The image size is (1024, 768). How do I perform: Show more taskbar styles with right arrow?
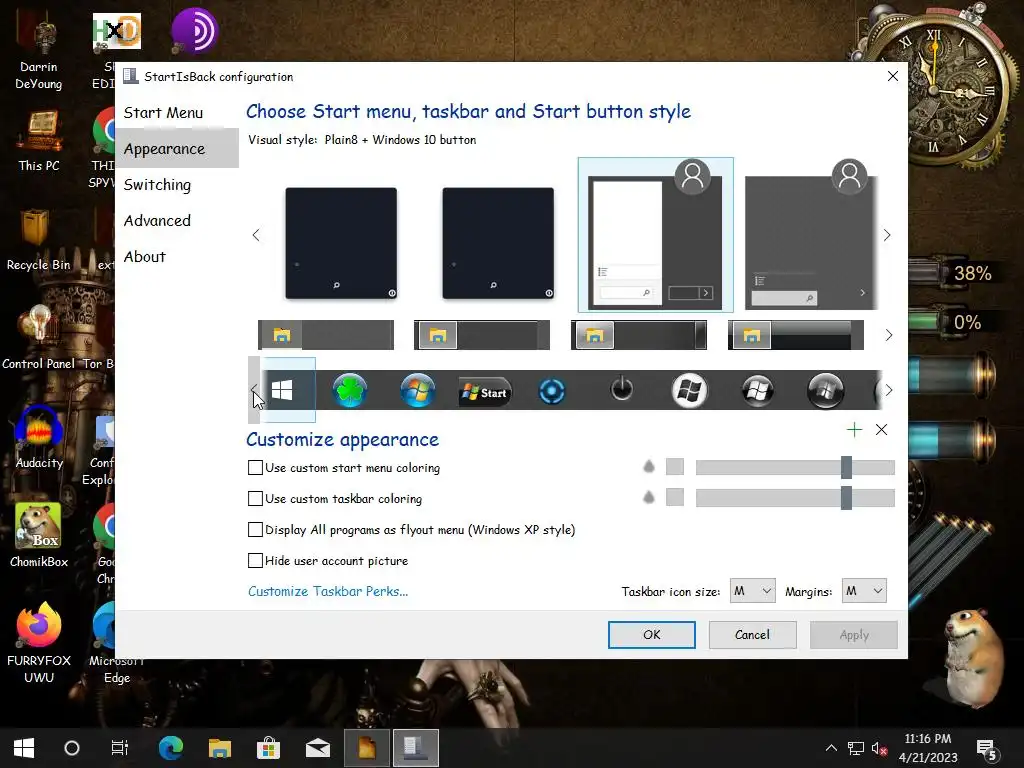tap(888, 335)
